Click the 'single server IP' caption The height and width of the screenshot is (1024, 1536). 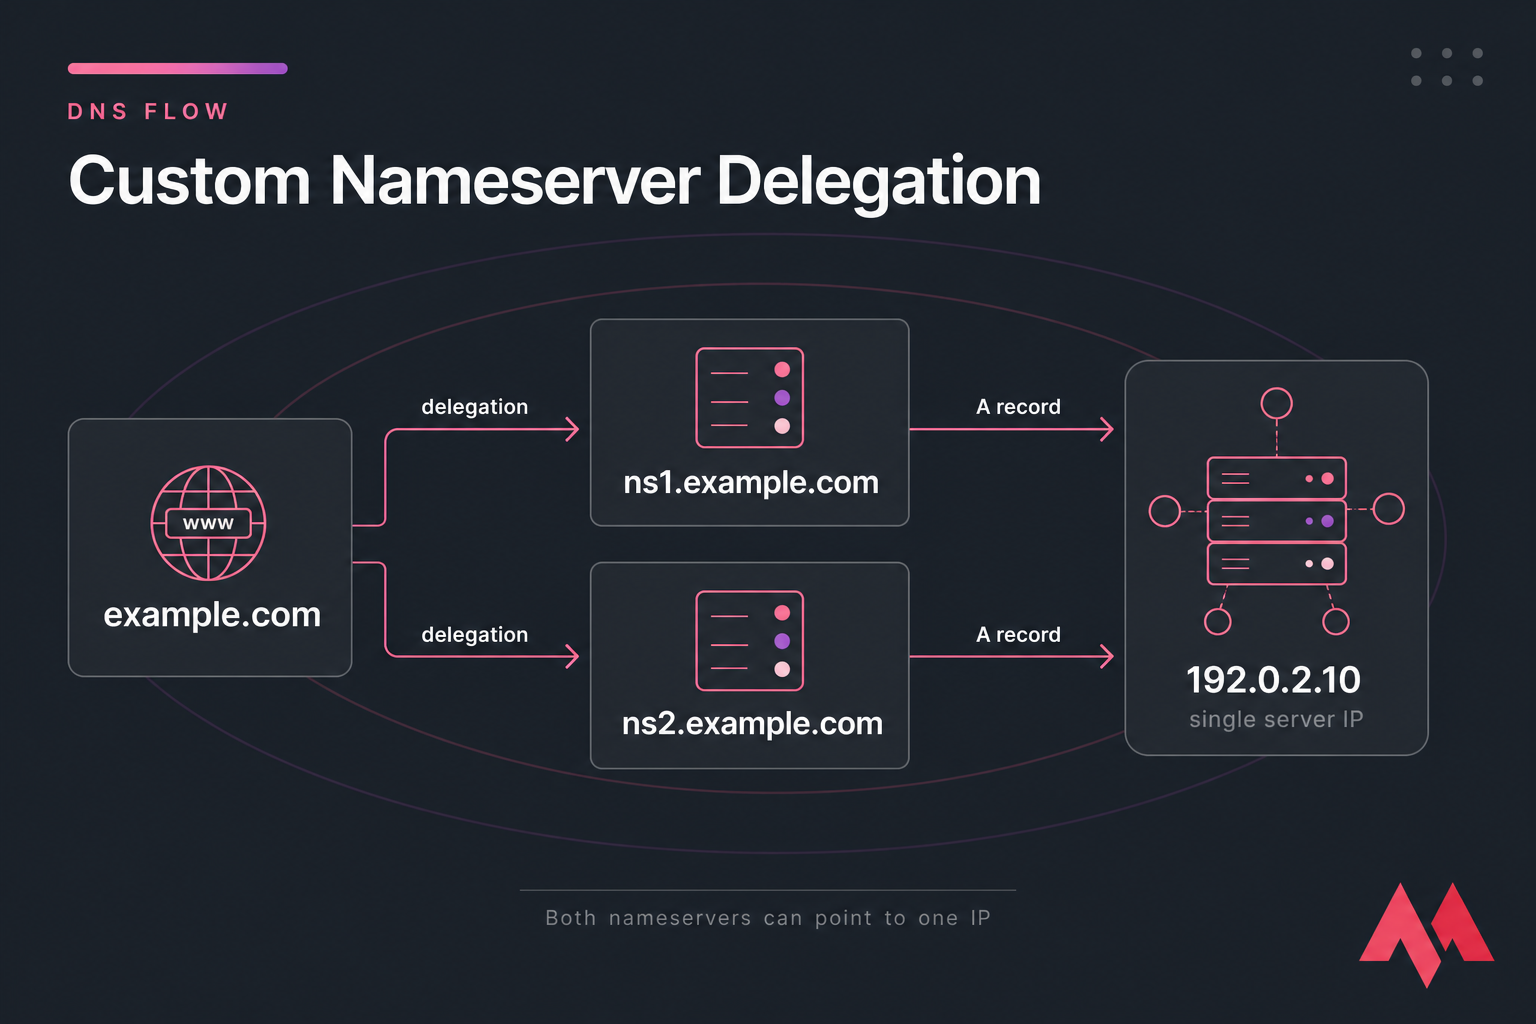click(x=1276, y=719)
